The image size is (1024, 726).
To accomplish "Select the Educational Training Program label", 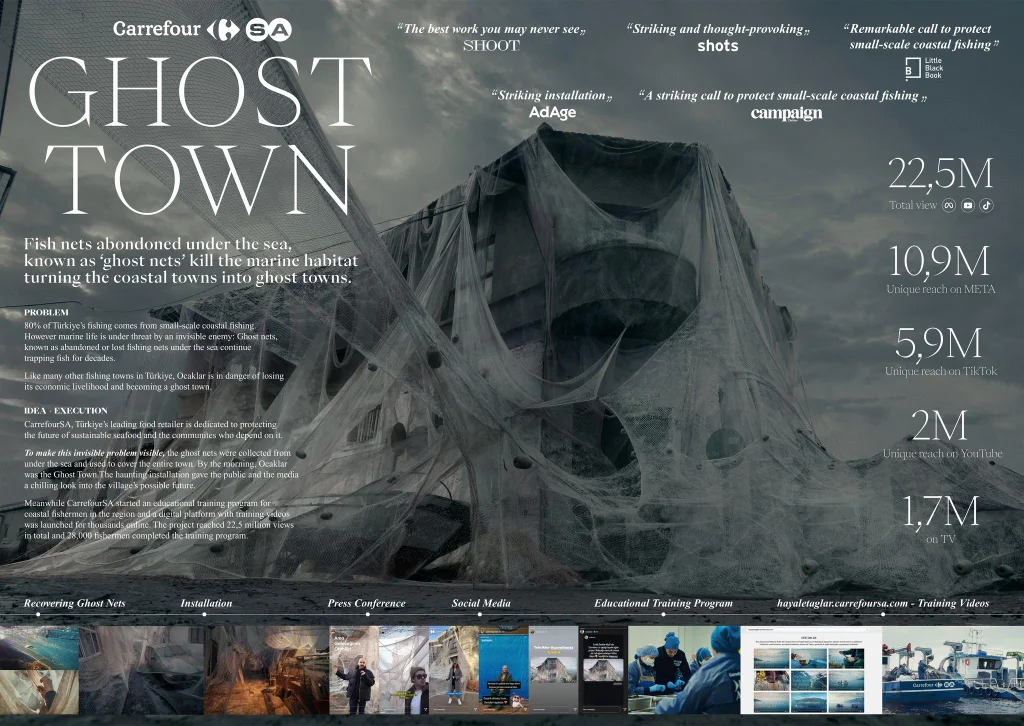I will tap(663, 603).
